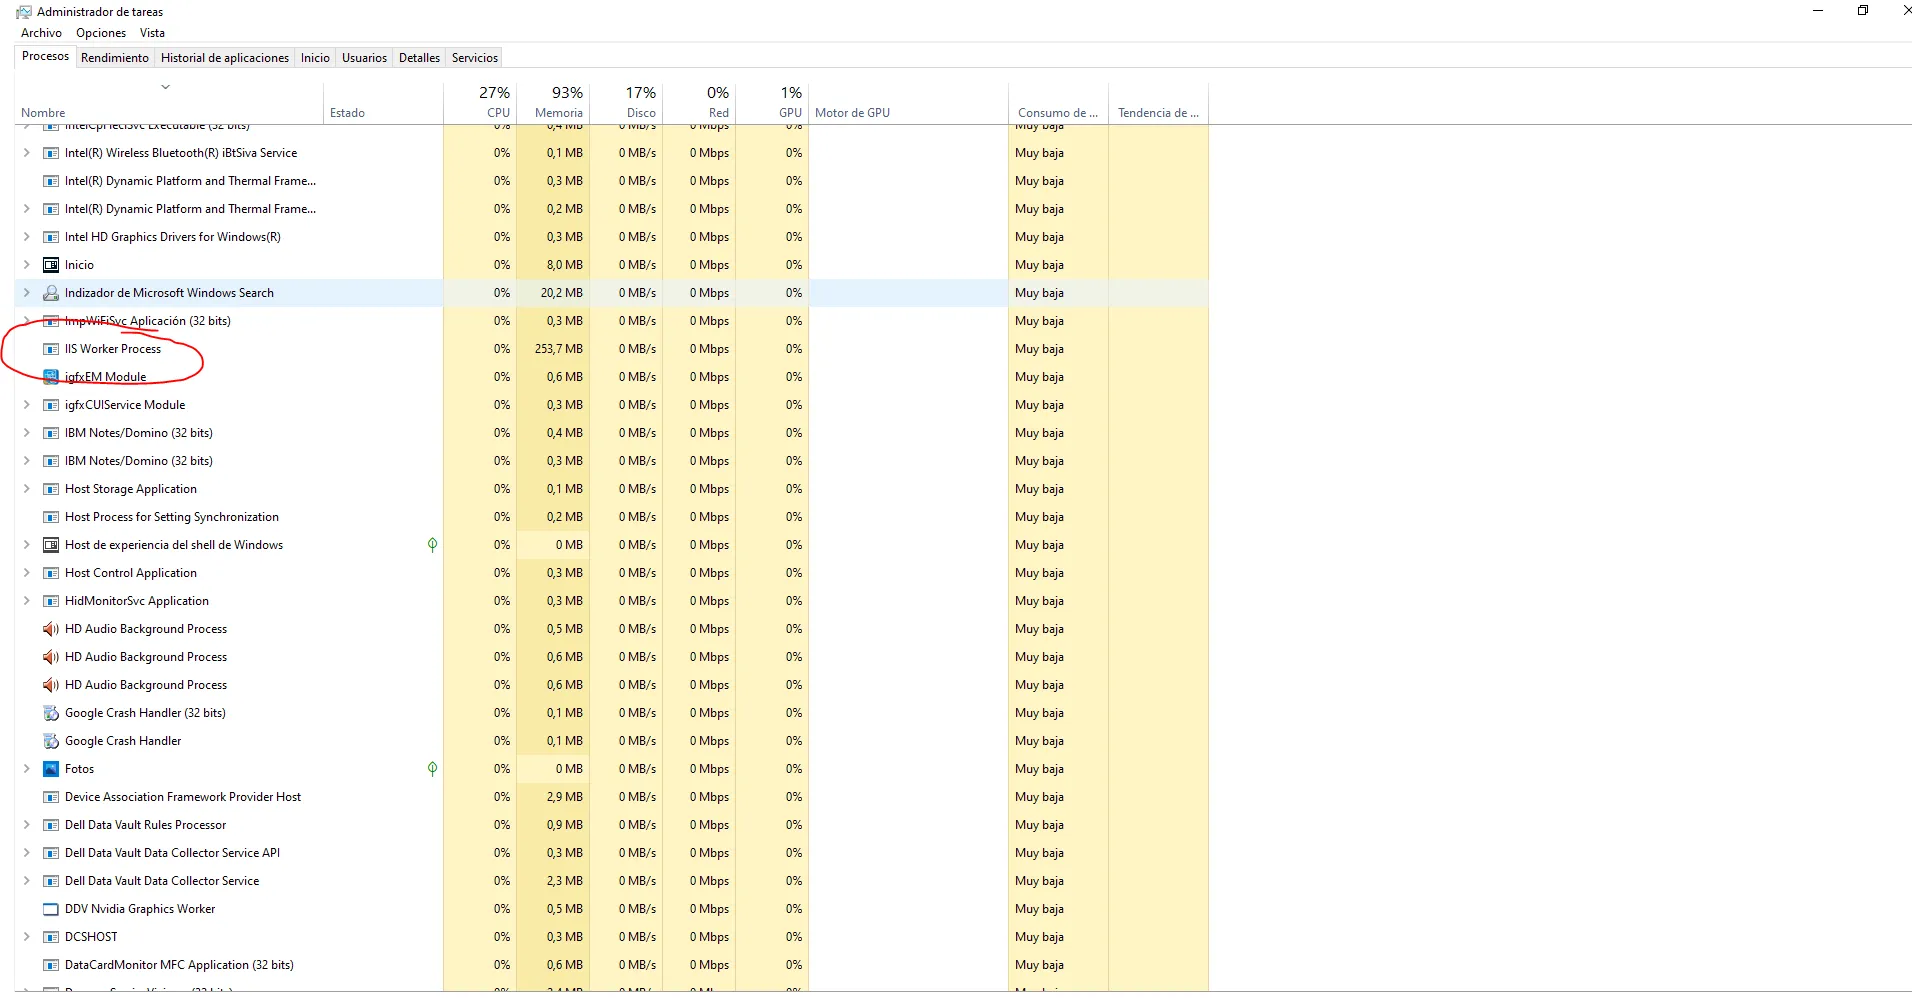This screenshot has height=998, width=1912.
Task: Switch to the Servicios tab
Action: point(475,58)
